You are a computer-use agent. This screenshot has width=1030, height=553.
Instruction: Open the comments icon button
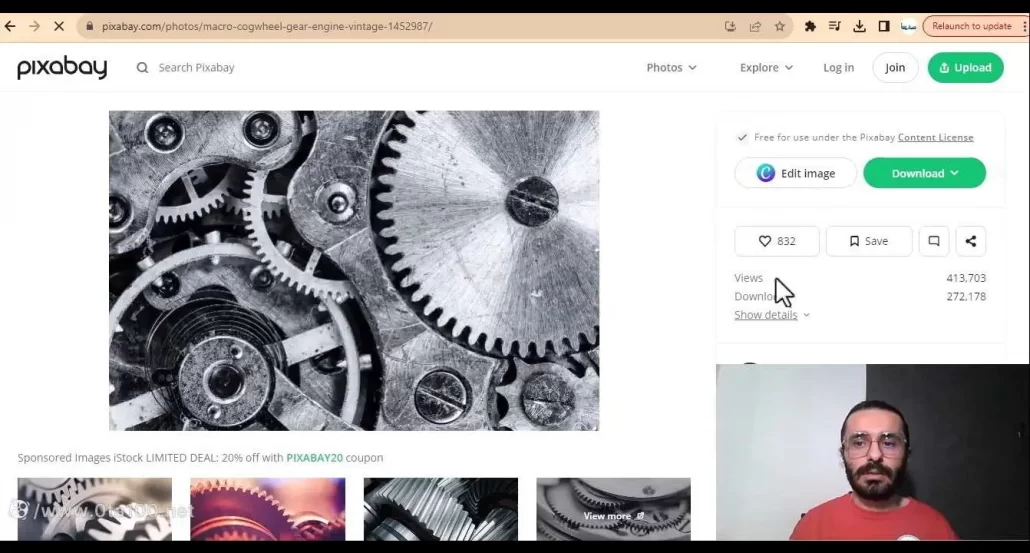click(933, 241)
